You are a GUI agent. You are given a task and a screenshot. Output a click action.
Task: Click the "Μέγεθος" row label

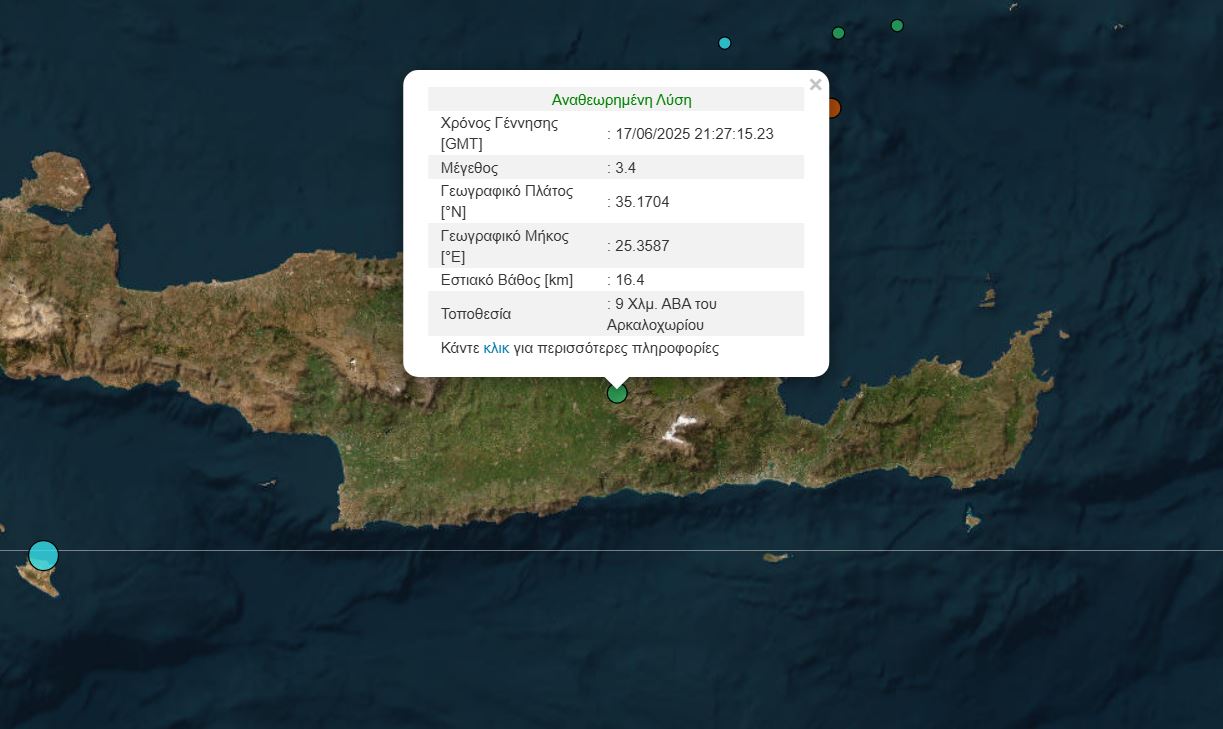point(469,168)
